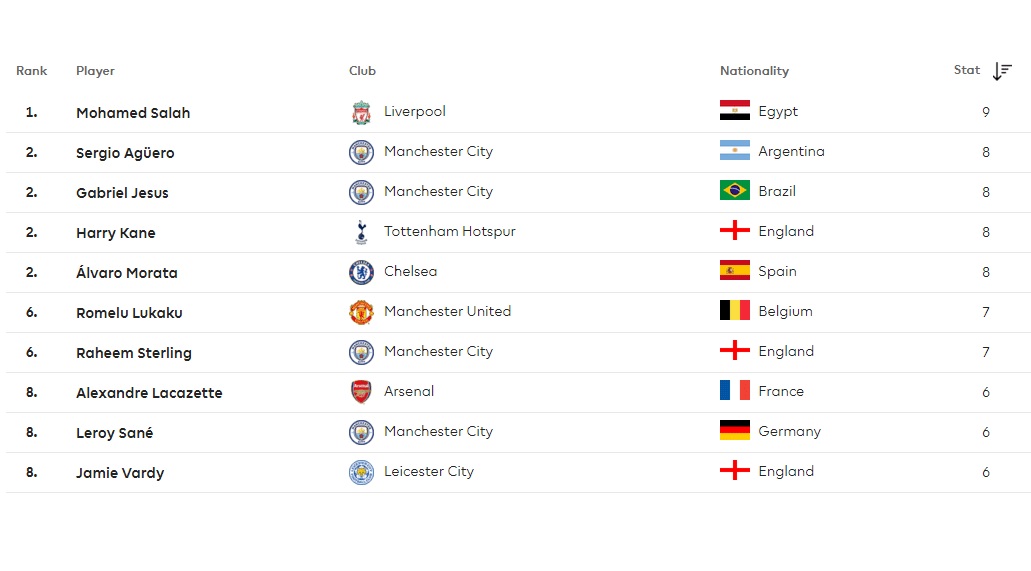
Task: Click the Argentina flag icon
Action: [x=735, y=151]
